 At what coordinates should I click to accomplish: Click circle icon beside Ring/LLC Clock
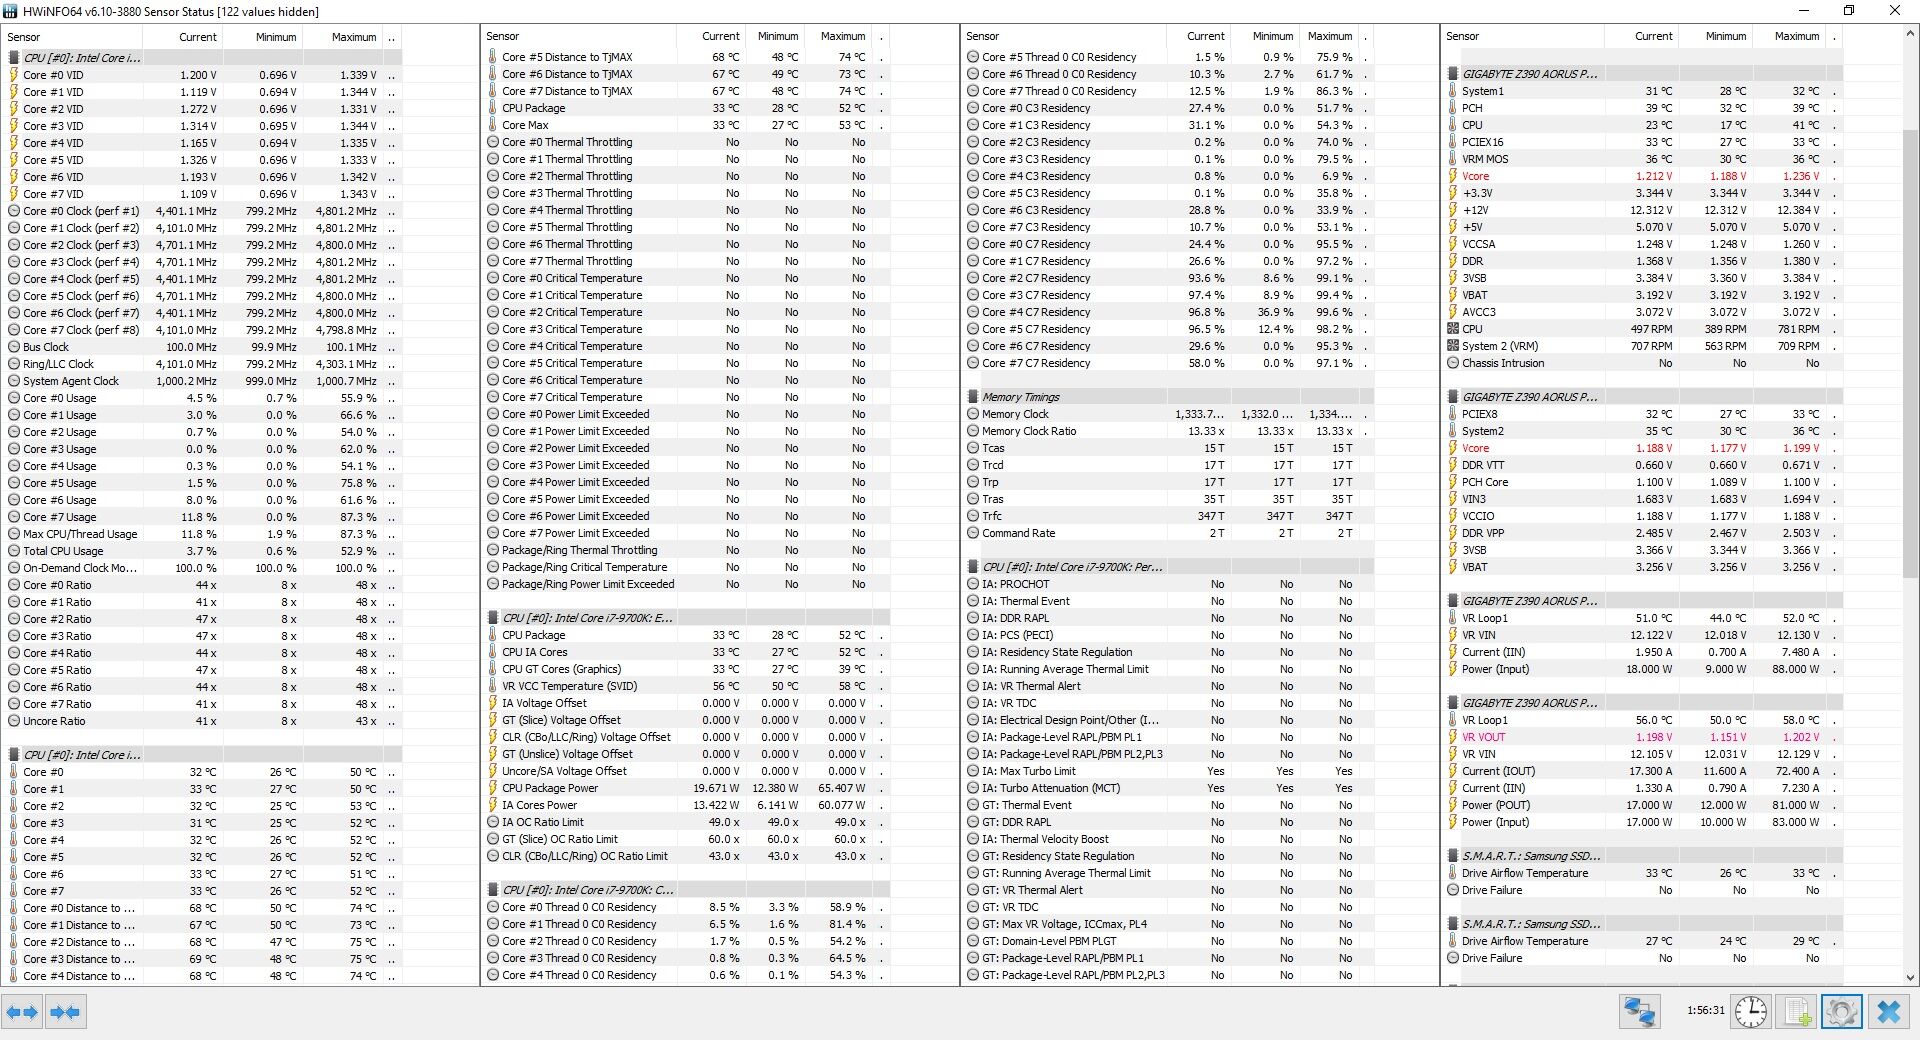click(x=14, y=364)
